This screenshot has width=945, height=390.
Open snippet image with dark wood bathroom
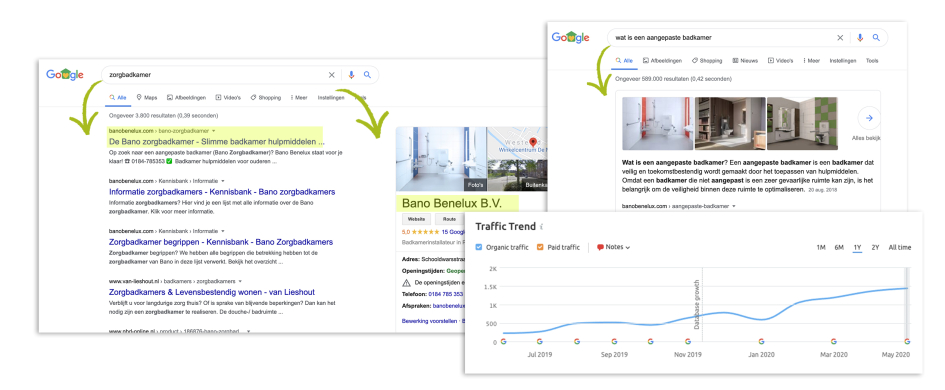pos(730,123)
